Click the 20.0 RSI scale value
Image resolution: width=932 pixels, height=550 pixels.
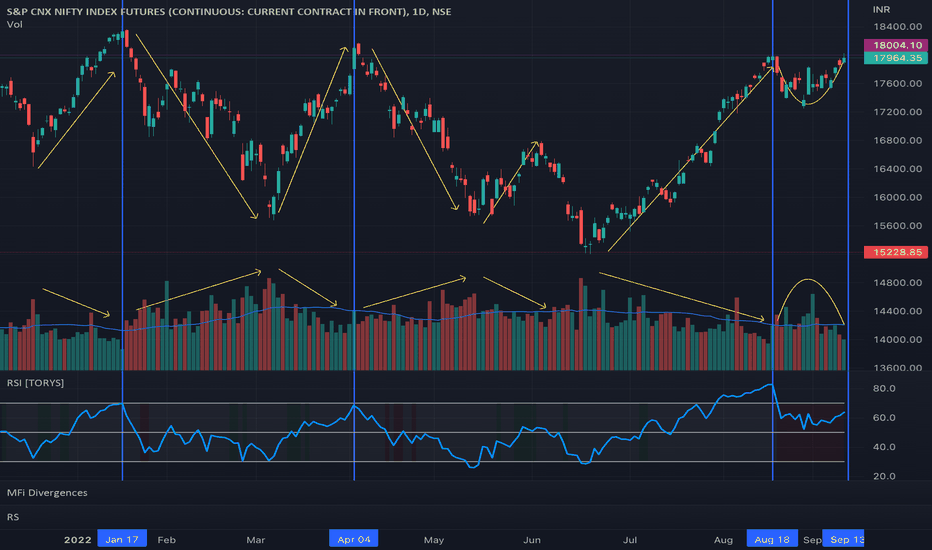pos(884,476)
